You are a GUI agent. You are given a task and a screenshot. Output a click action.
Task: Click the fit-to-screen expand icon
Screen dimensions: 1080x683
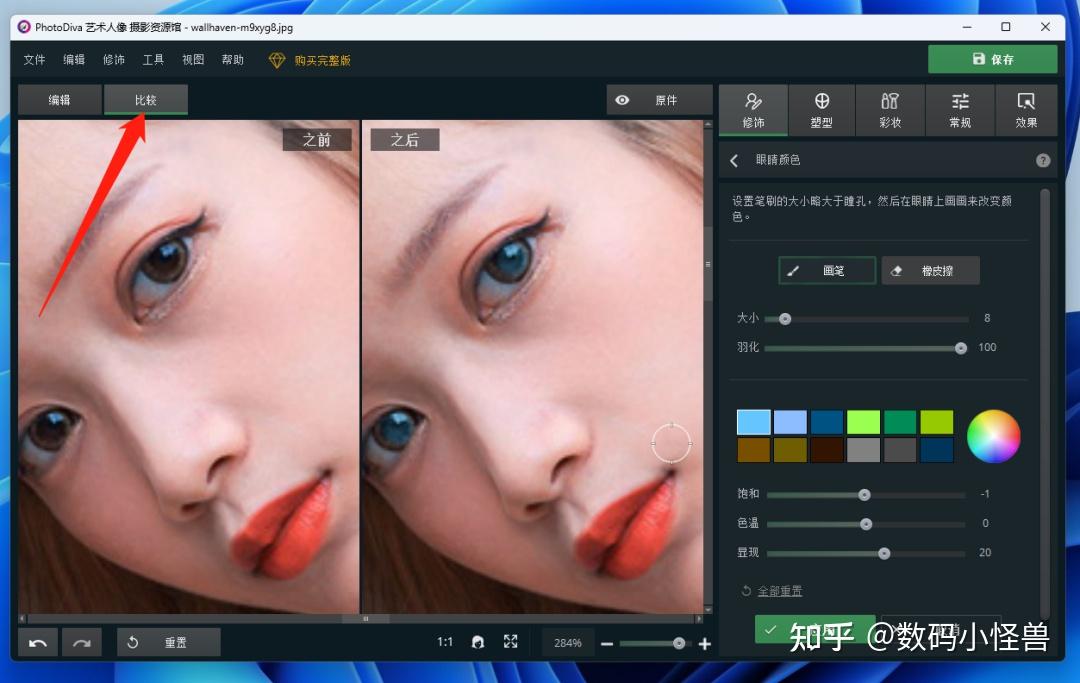pyautogui.click(x=510, y=642)
